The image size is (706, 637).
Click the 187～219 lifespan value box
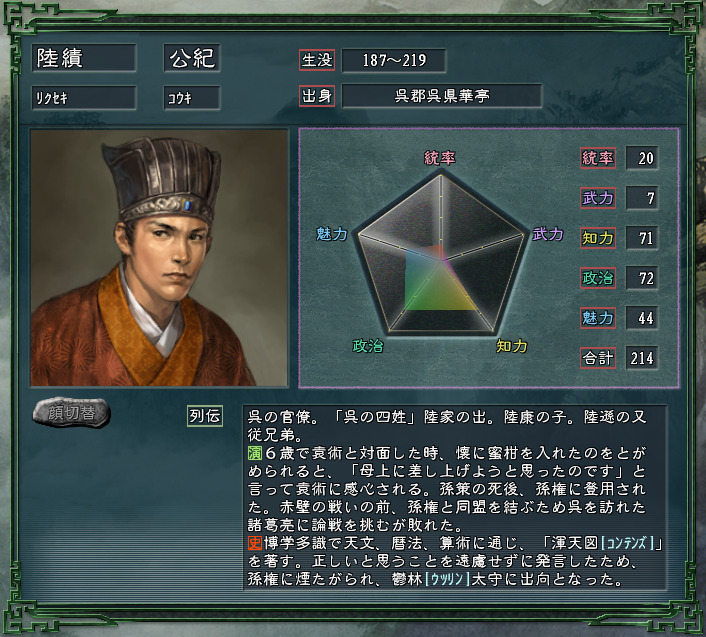pyautogui.click(x=394, y=60)
